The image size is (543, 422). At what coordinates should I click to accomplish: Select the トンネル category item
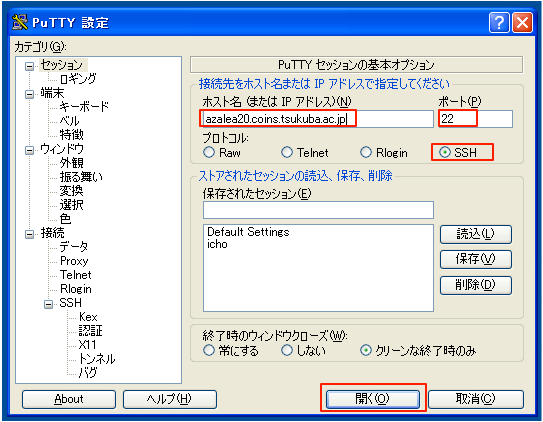click(97, 359)
